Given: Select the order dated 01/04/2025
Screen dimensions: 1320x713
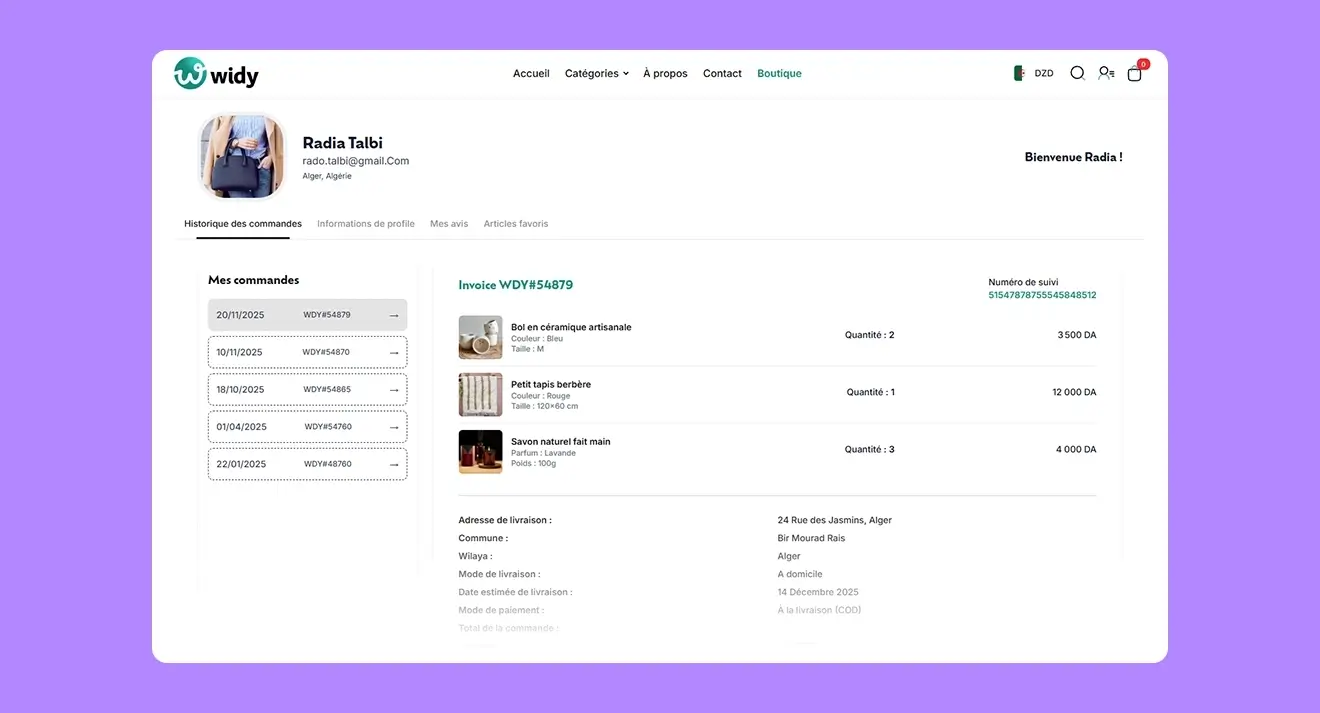Looking at the screenshot, I should (307, 427).
